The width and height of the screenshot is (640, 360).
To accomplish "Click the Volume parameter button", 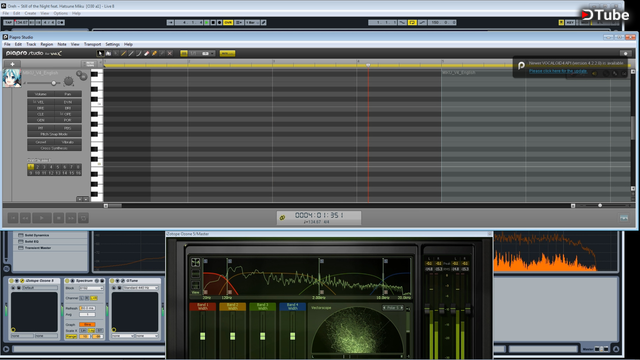I will click(41, 94).
